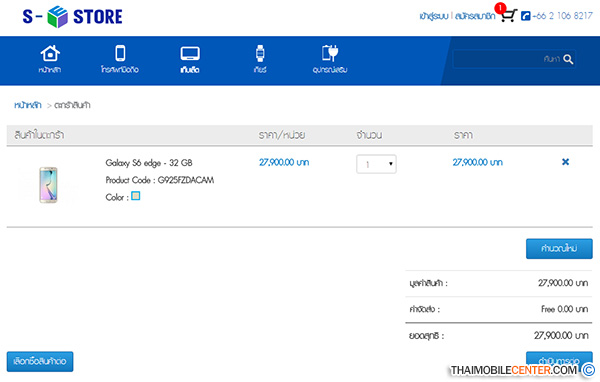Screen dimensions: 600x382
Task: Click the magnifier search icon
Action: 568,59
